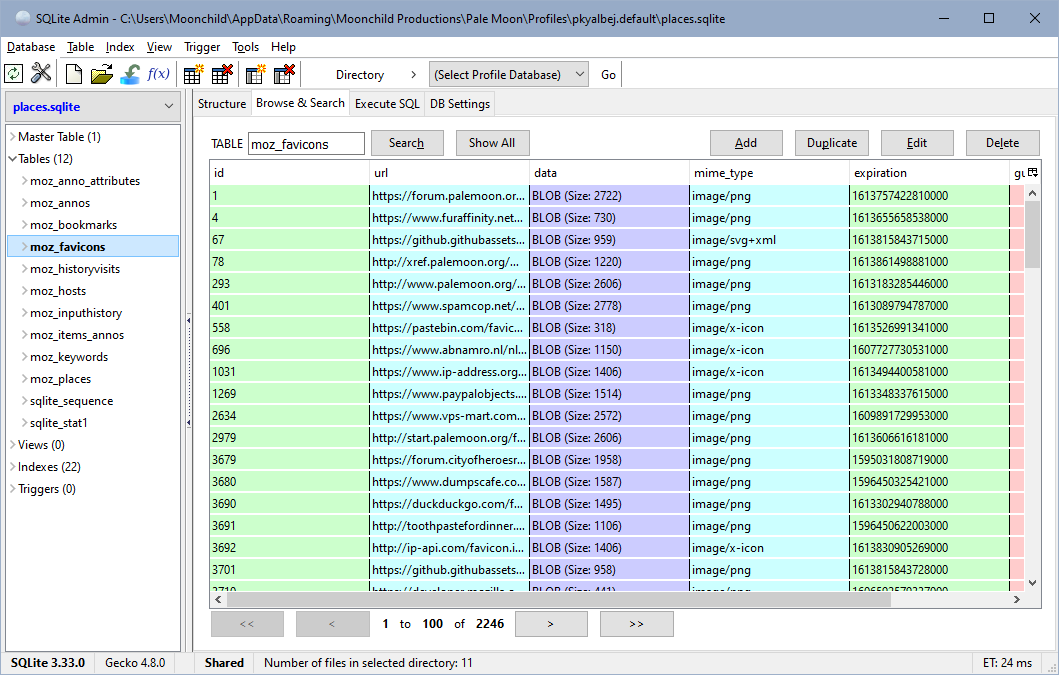This screenshot has width=1059, height=675.
Task: Click the open folder database icon
Action: tap(101, 74)
